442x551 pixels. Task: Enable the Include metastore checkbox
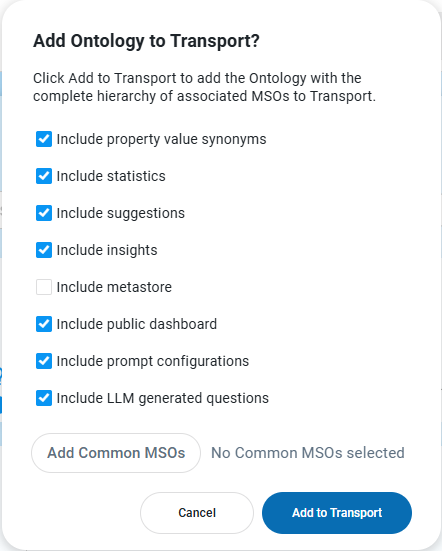click(44, 287)
